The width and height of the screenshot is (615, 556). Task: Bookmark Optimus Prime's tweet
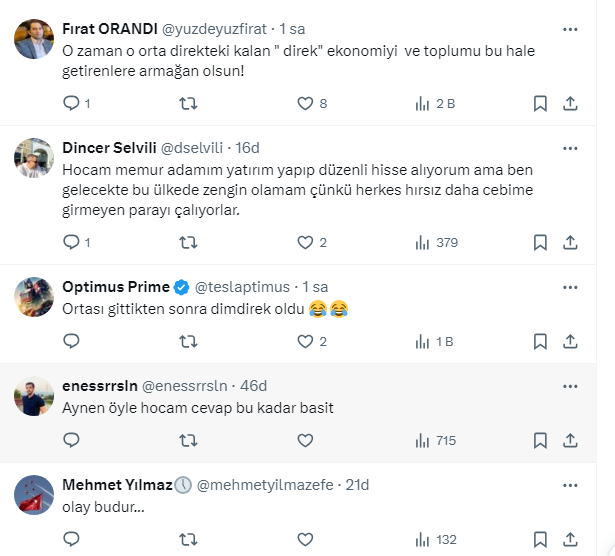point(540,341)
